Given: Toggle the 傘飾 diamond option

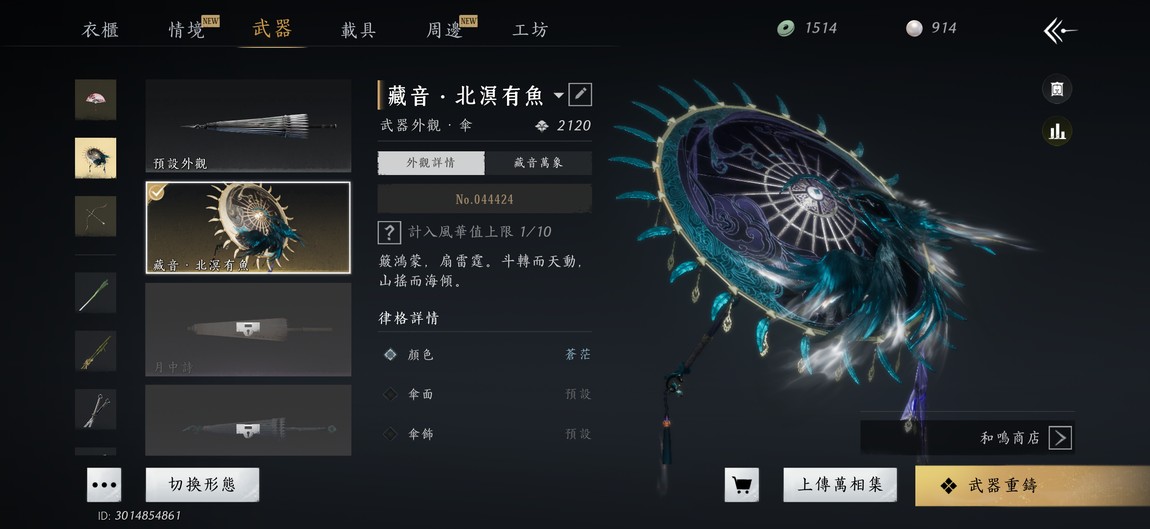Looking at the screenshot, I should coord(390,434).
